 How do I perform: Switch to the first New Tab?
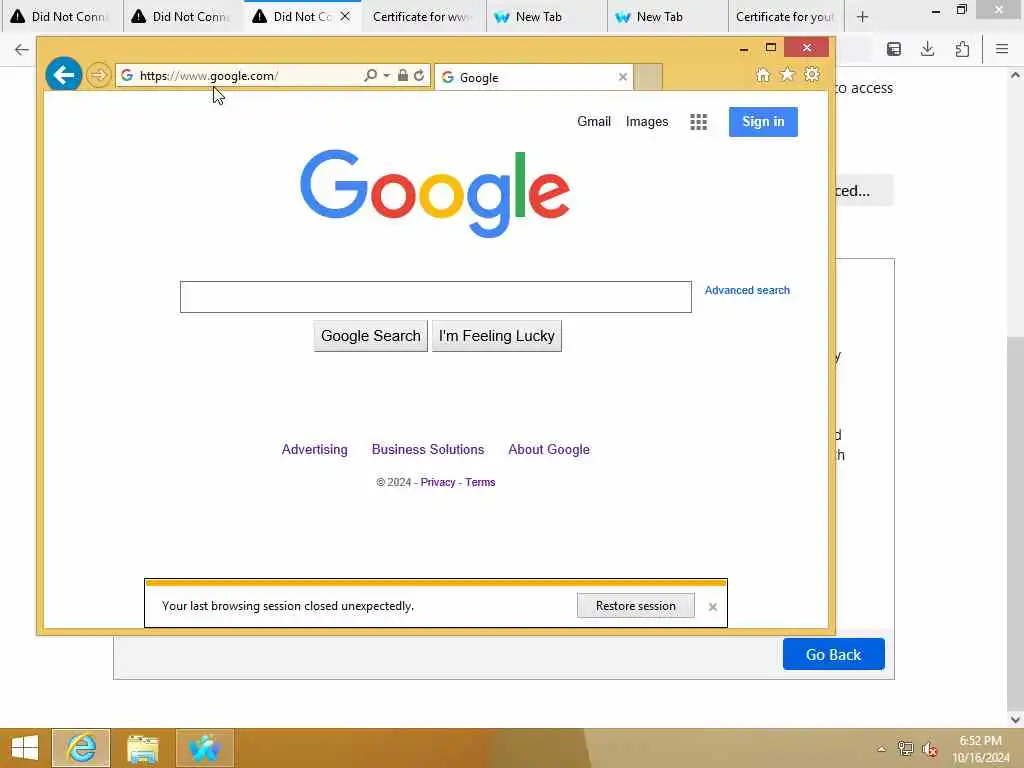[x=547, y=16]
